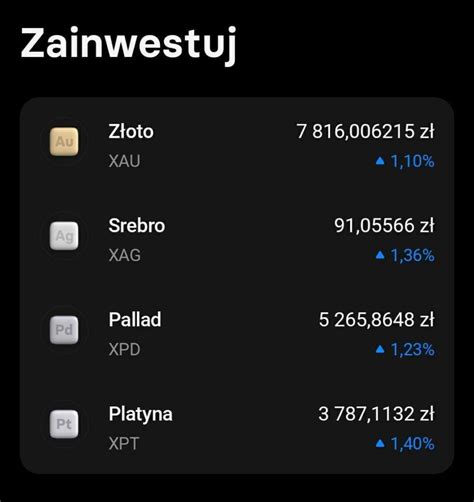Tap the gold Au icon
Screen dimensions: 474x502
point(64,142)
